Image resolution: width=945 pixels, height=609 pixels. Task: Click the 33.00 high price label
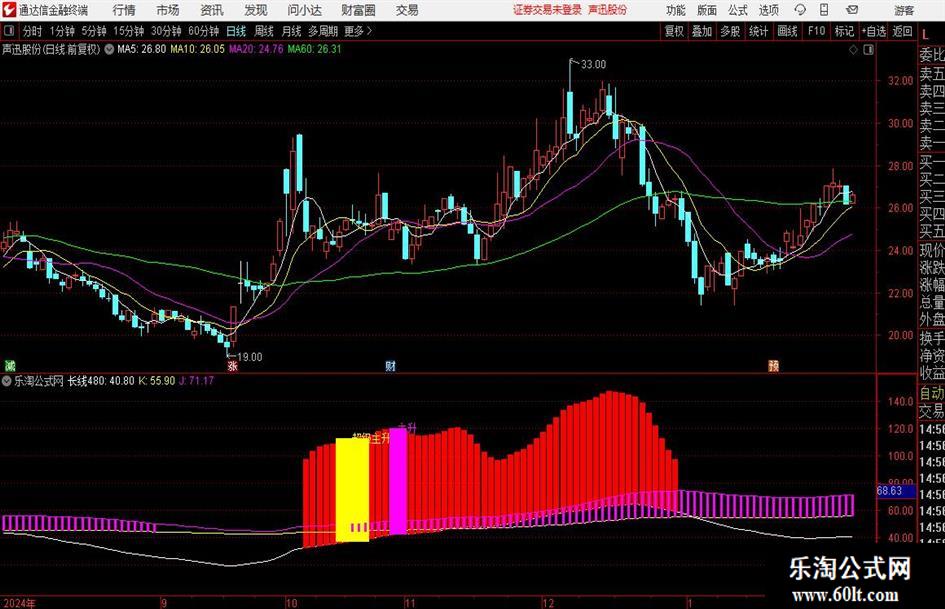pos(593,65)
